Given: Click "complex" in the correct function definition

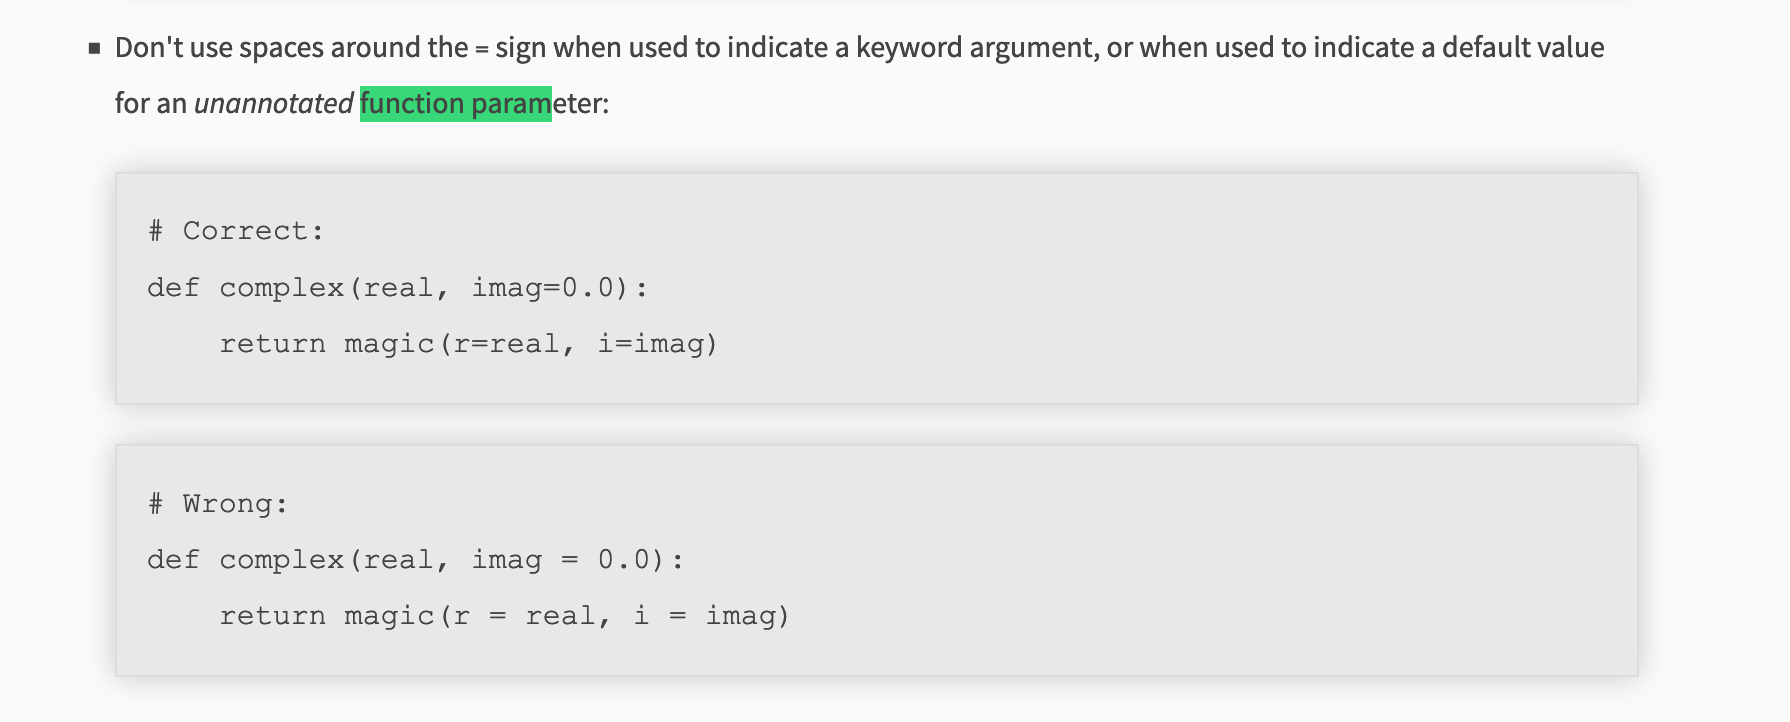Looking at the screenshot, I should pos(281,288).
